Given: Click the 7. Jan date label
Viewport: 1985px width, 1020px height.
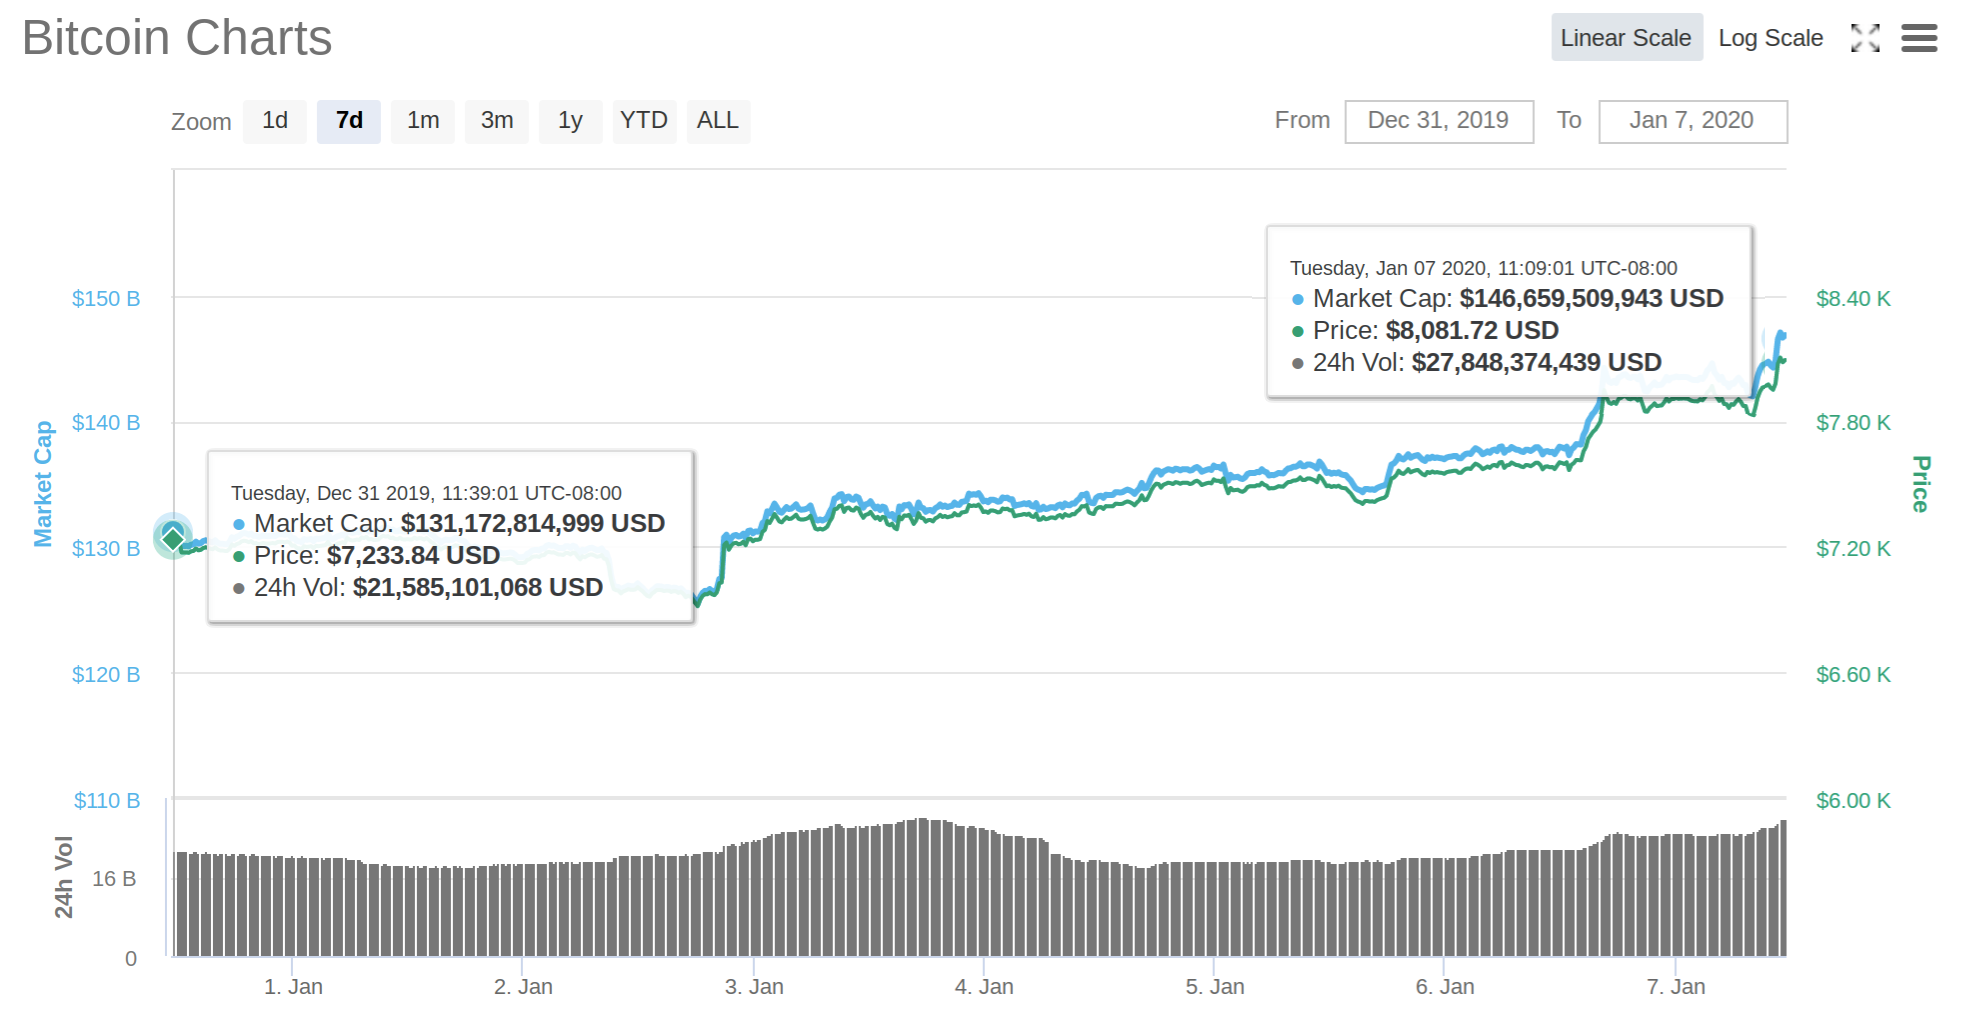Looking at the screenshot, I should tap(1676, 987).
